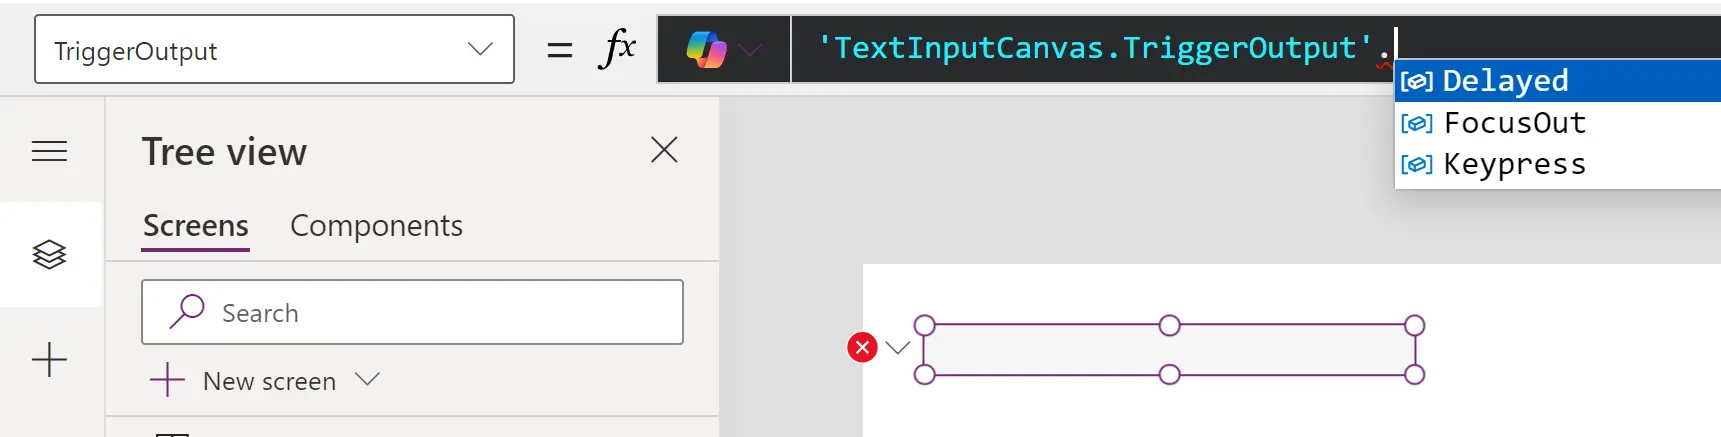Close the Tree view panel
This screenshot has width=1721, height=437.
[664, 150]
